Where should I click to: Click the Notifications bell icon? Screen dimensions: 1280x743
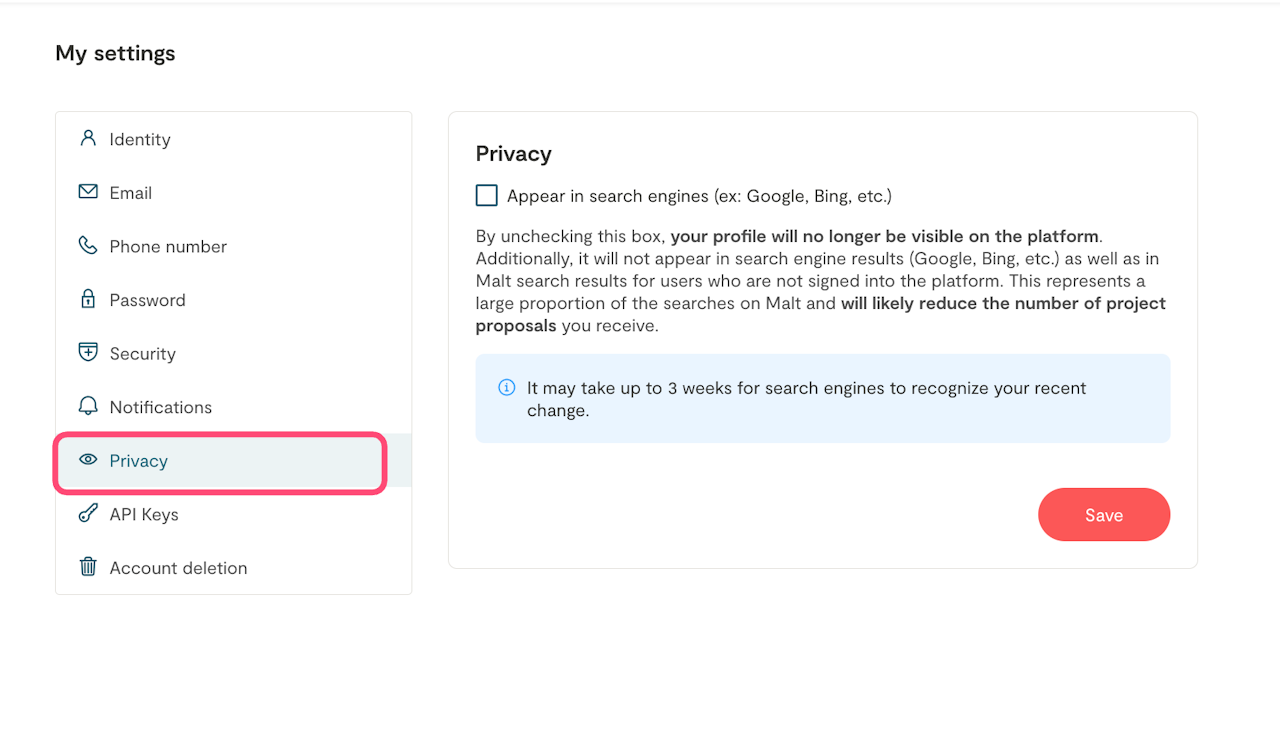(88, 406)
